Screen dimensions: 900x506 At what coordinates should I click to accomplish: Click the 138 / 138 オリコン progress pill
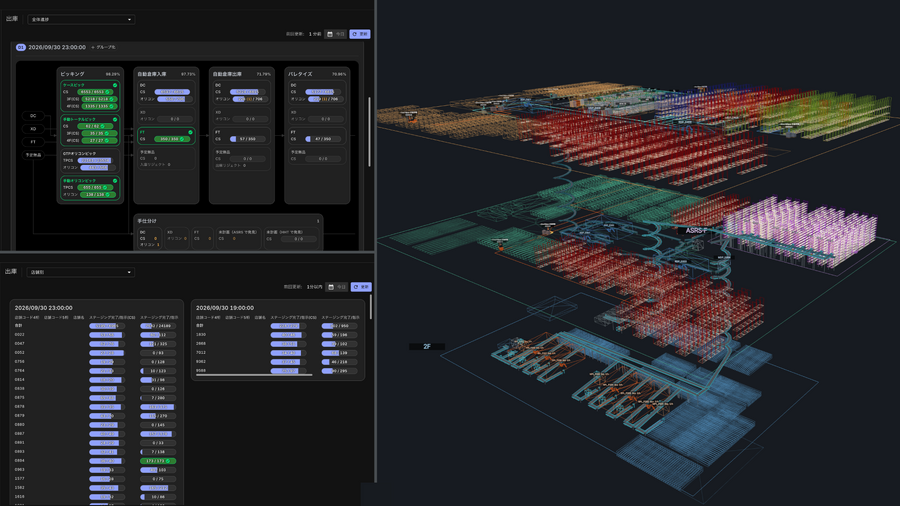98,194
